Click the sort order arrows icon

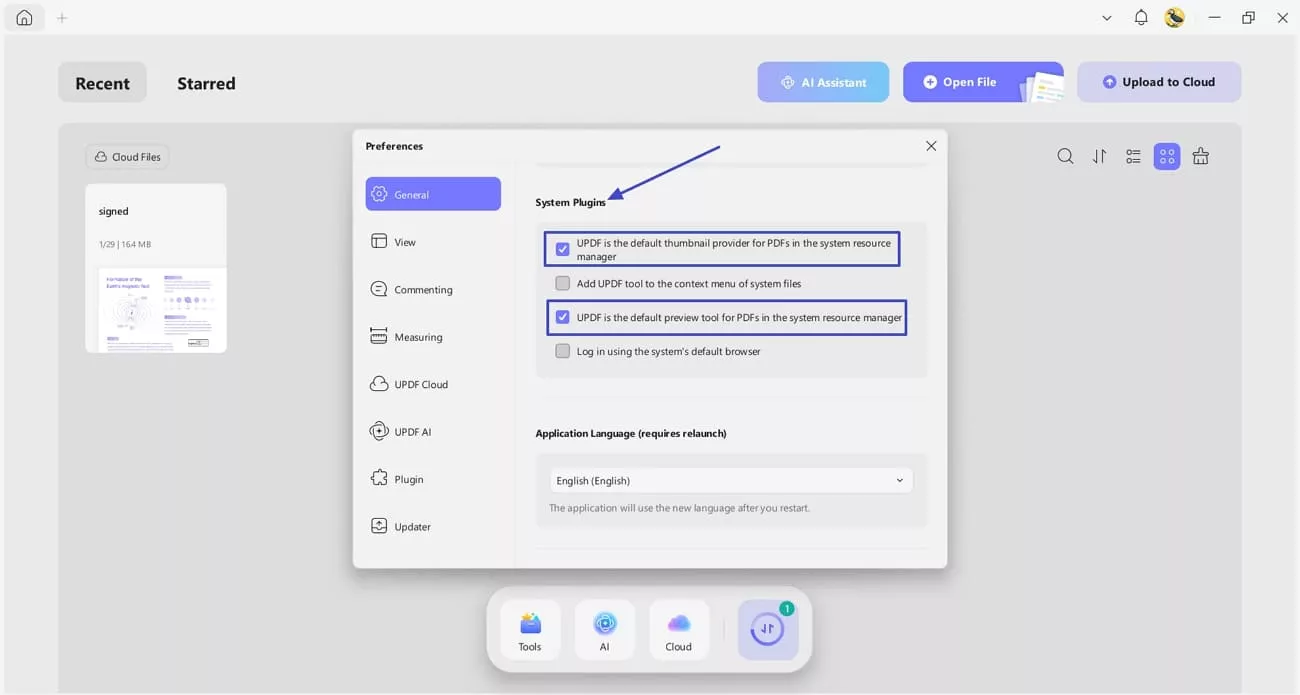[x=1099, y=156]
